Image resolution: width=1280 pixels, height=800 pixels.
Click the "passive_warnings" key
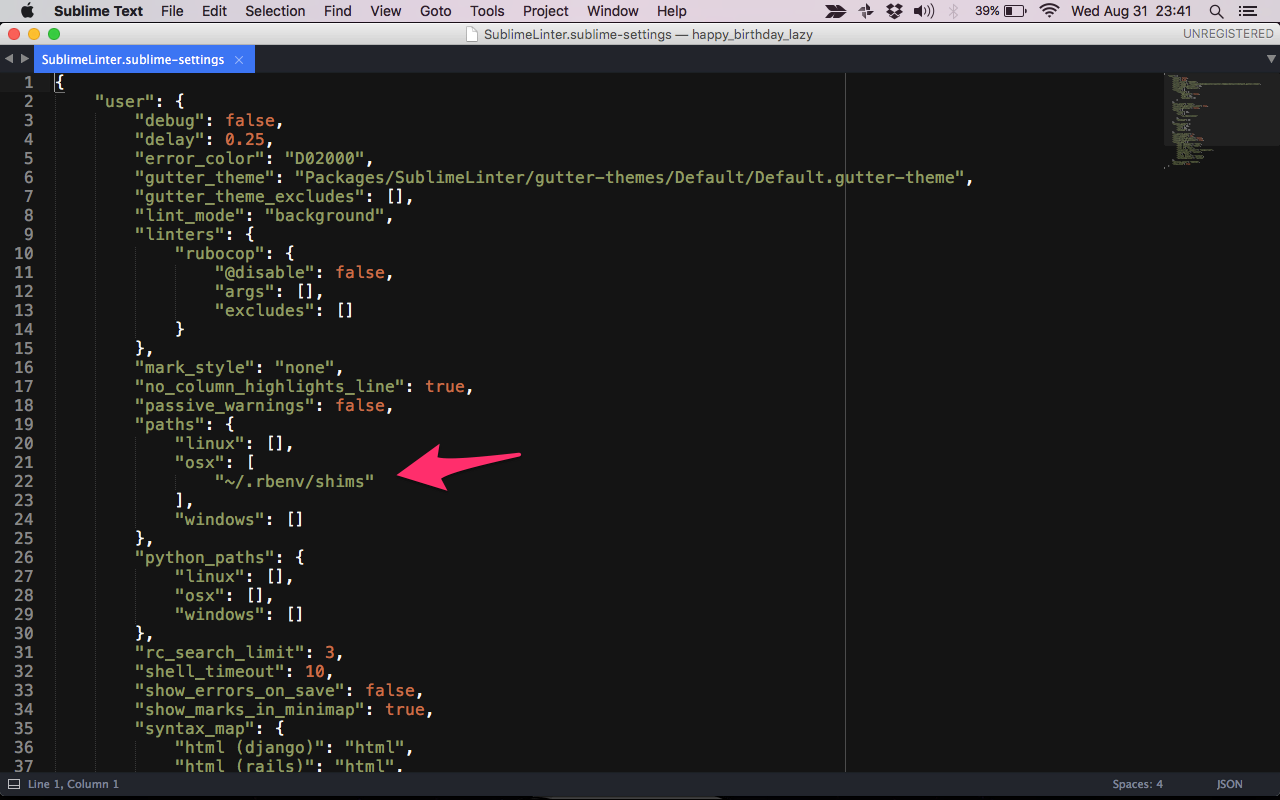click(x=225, y=405)
